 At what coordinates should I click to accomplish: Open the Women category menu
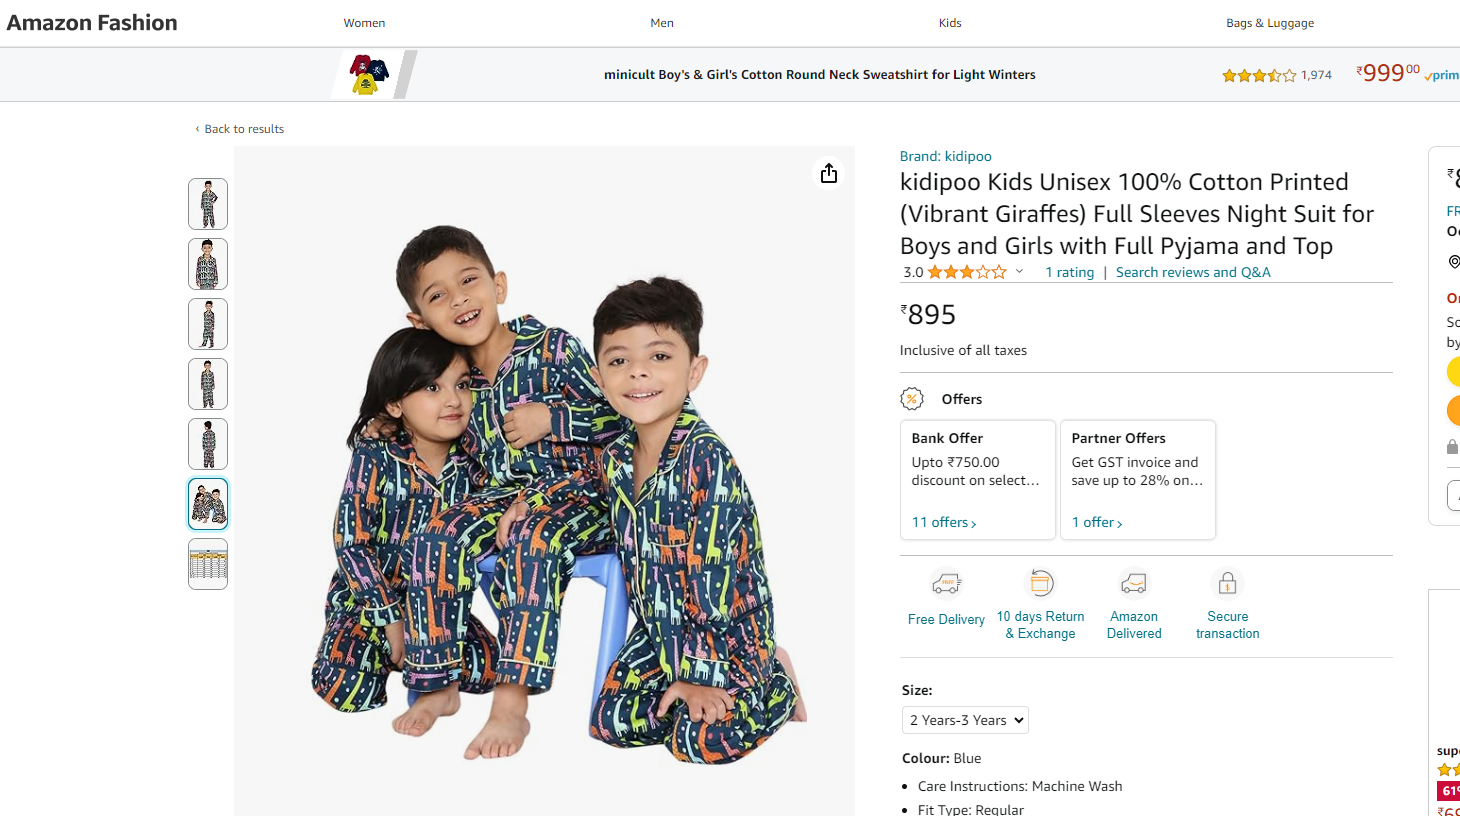coord(364,23)
